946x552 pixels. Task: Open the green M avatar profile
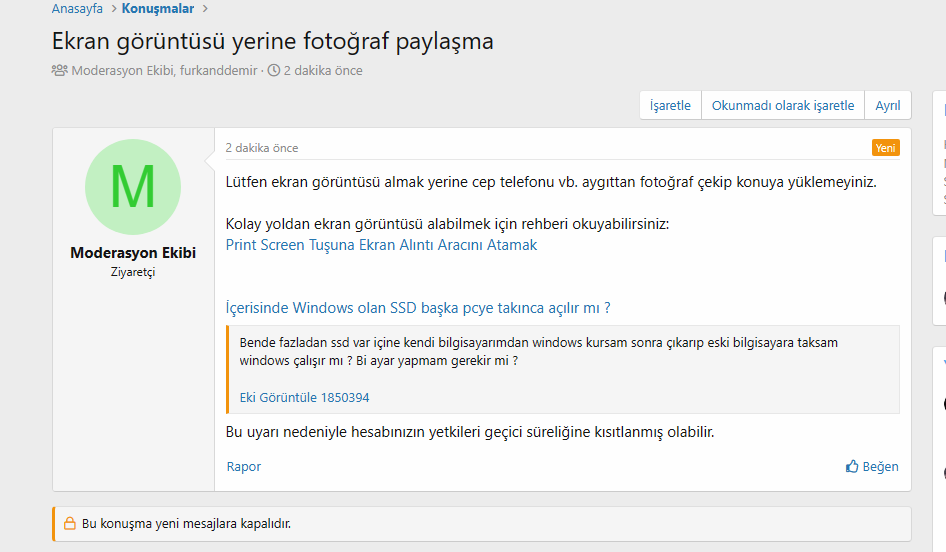coord(133,187)
